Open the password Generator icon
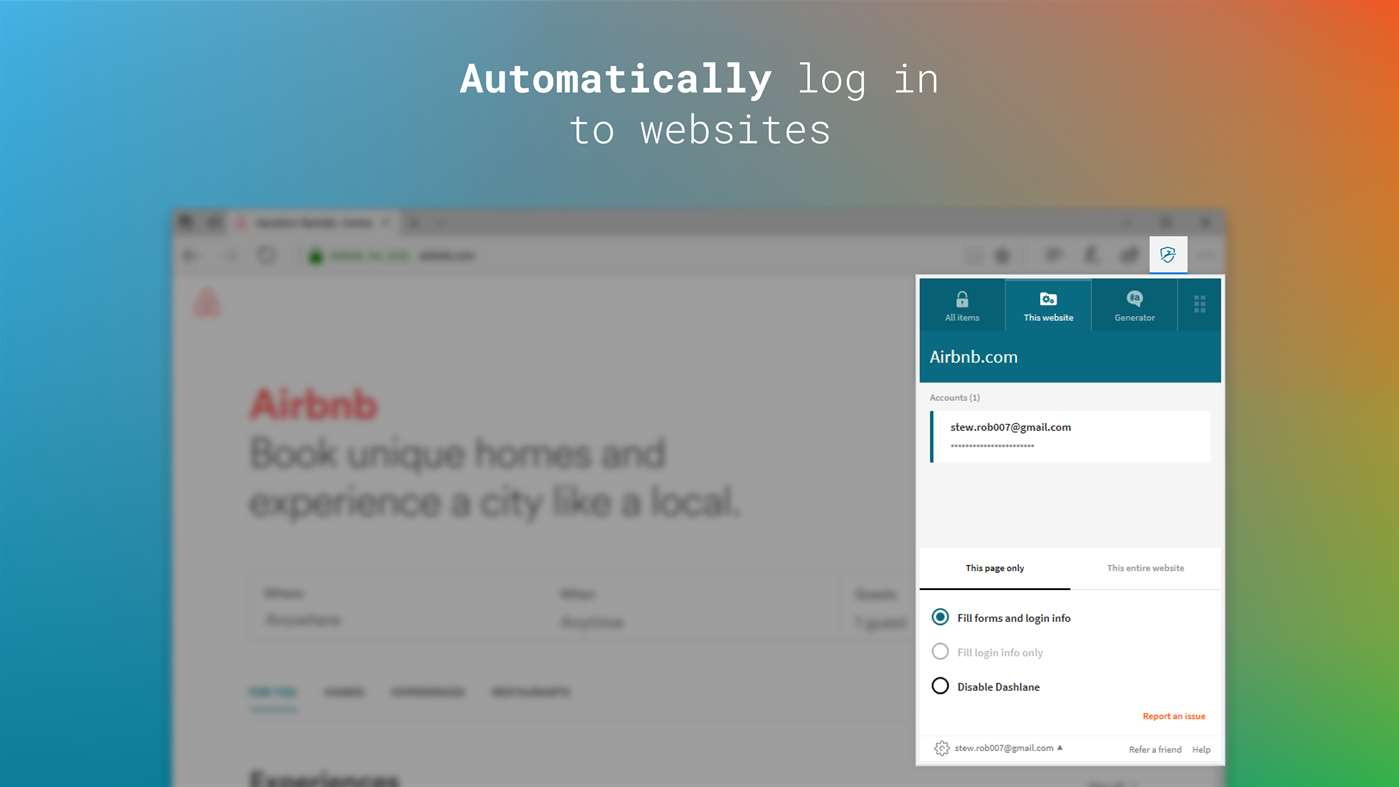This screenshot has width=1399, height=787. [1134, 299]
